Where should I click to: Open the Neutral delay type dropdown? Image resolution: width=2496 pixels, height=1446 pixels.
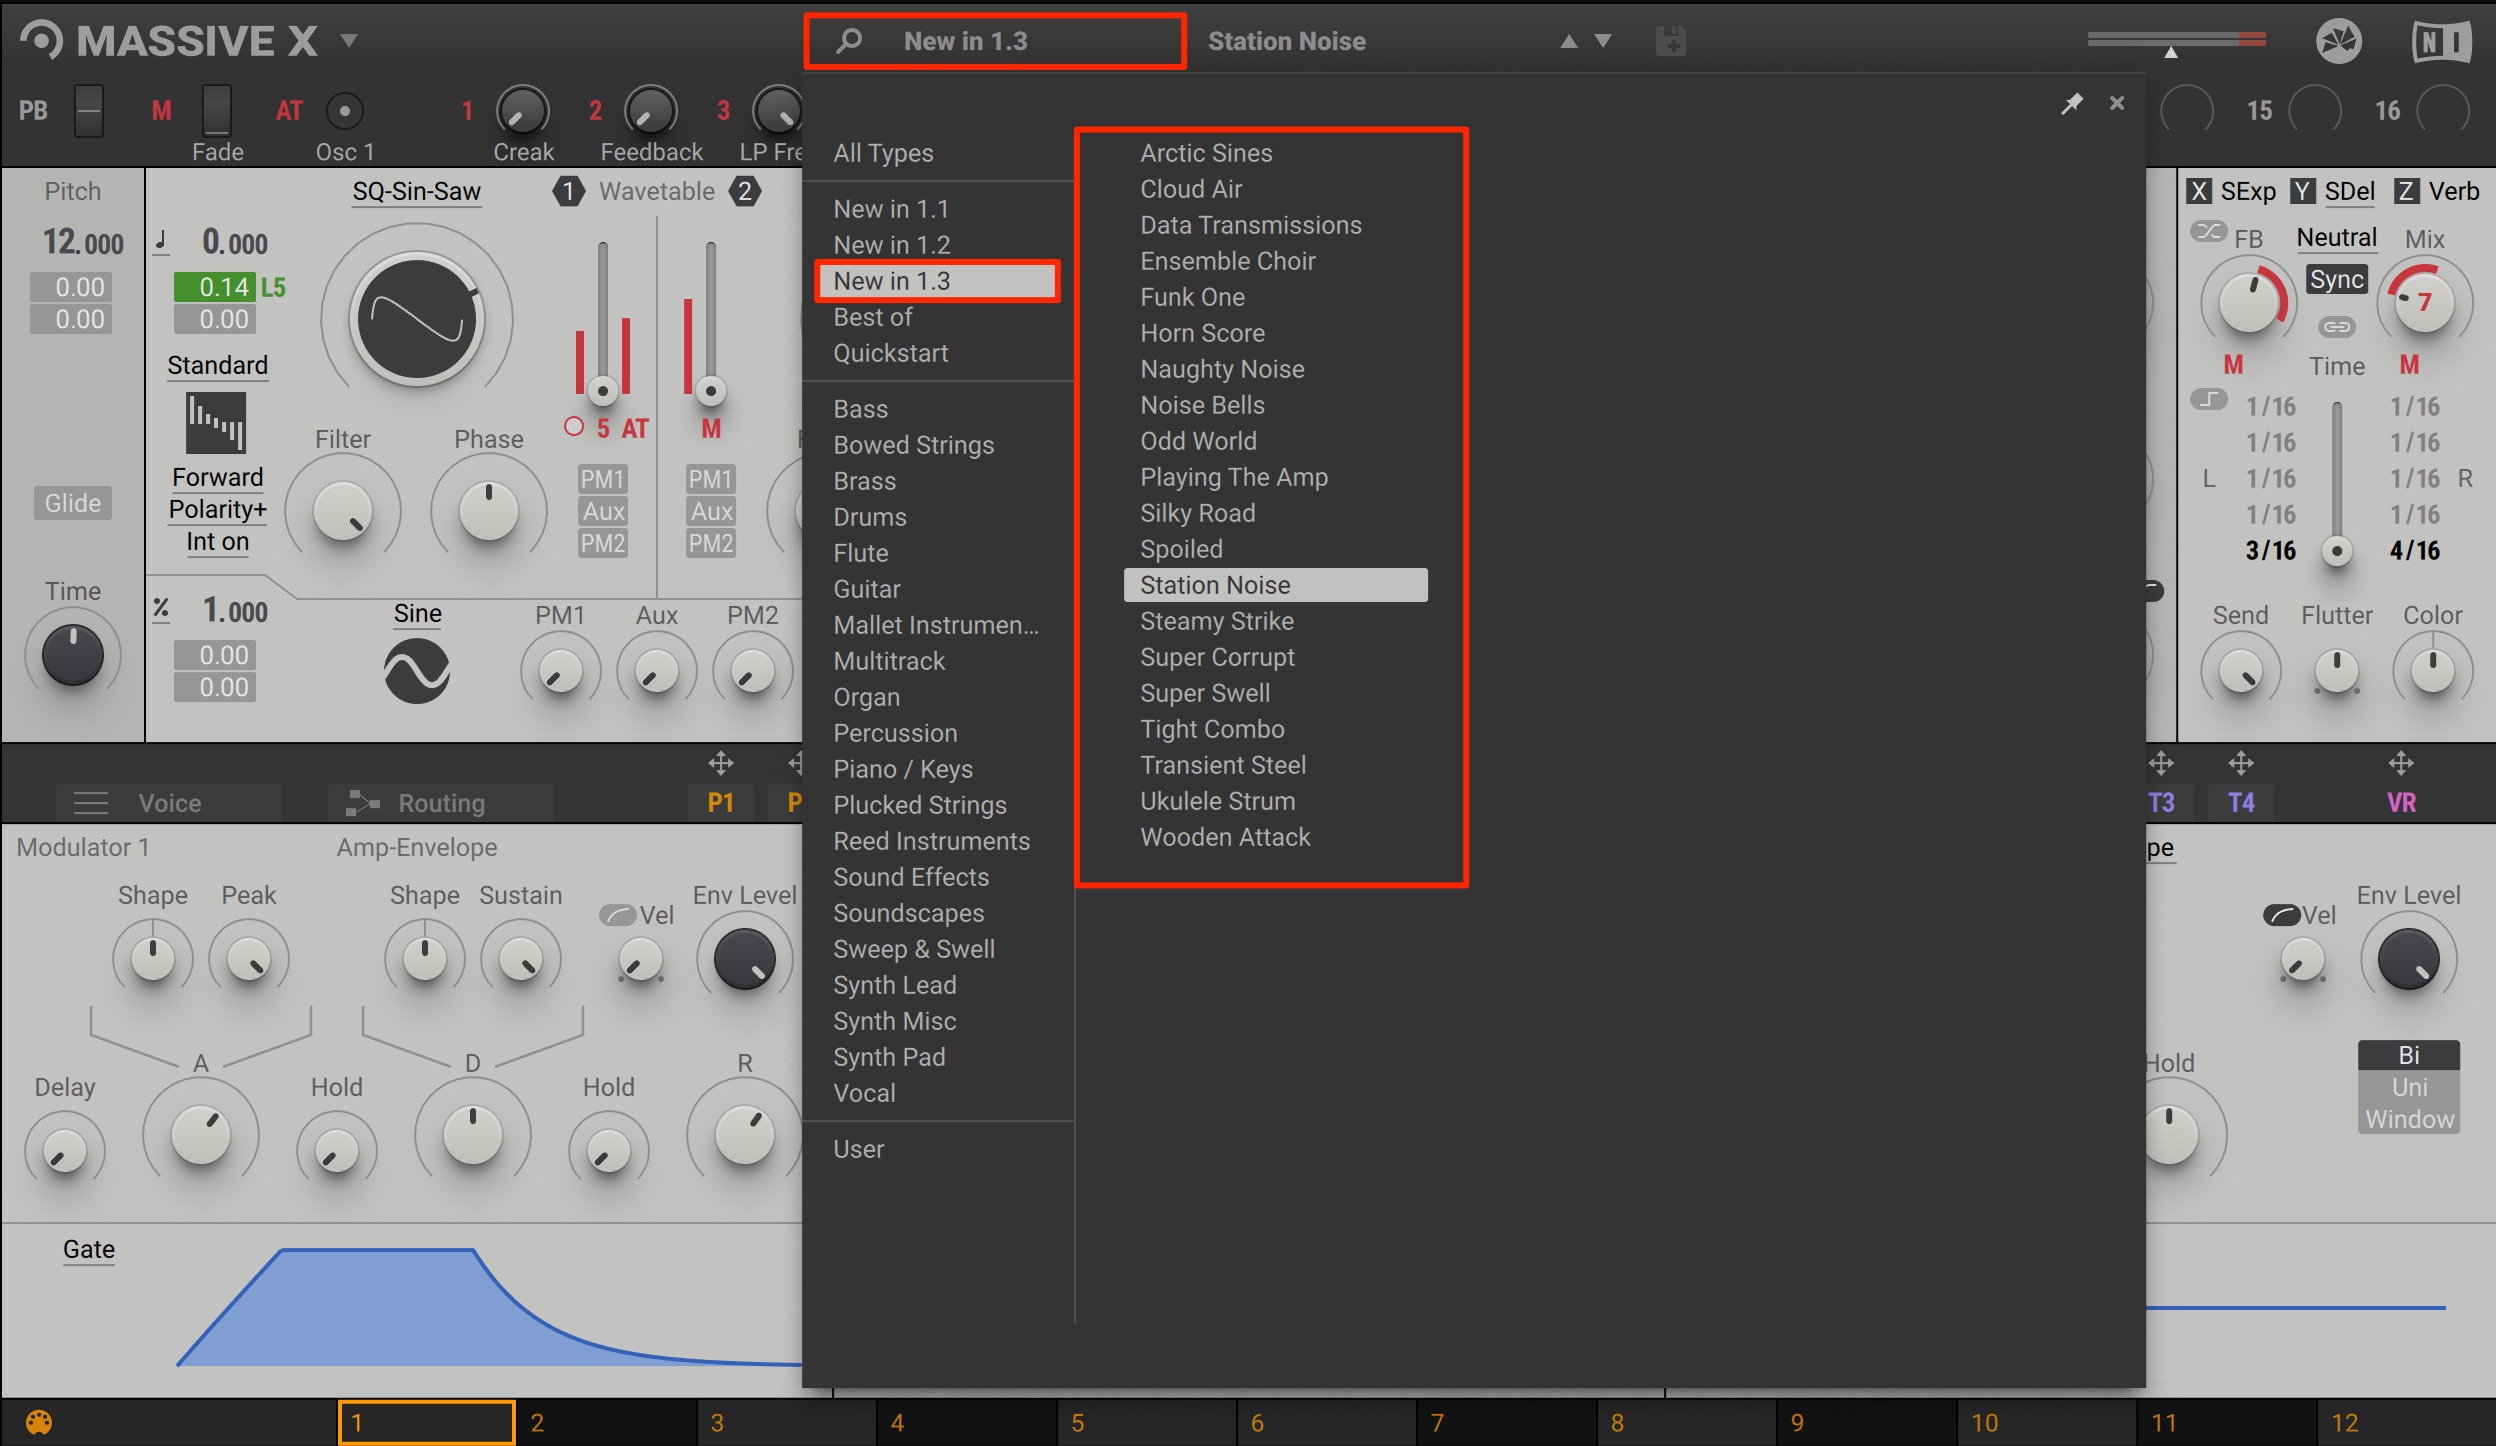click(x=2336, y=237)
